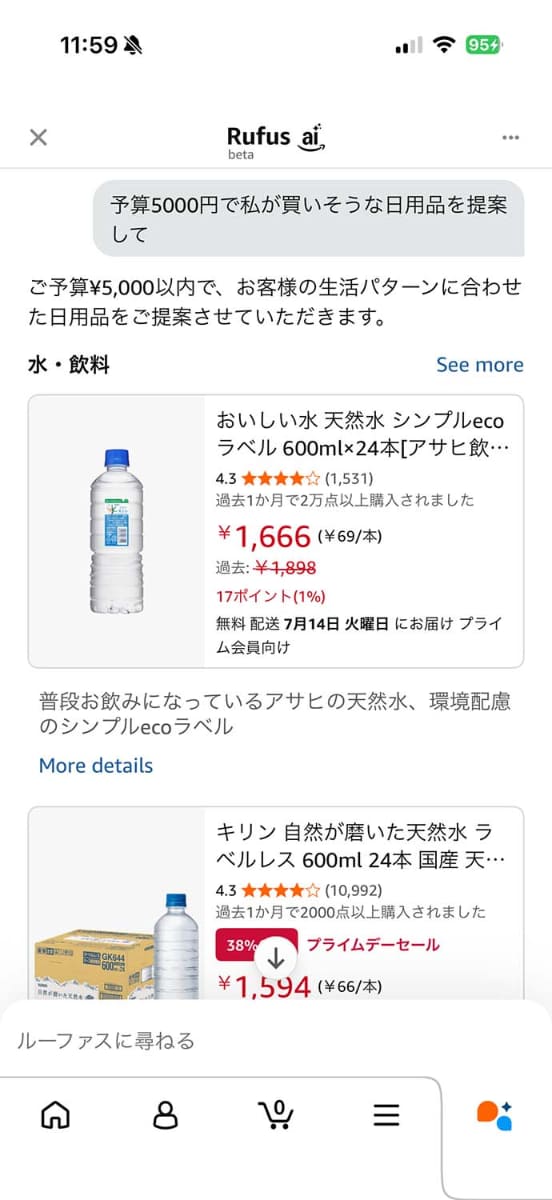Open See more for 水・飲料
The image size is (552, 1200).
(x=480, y=365)
